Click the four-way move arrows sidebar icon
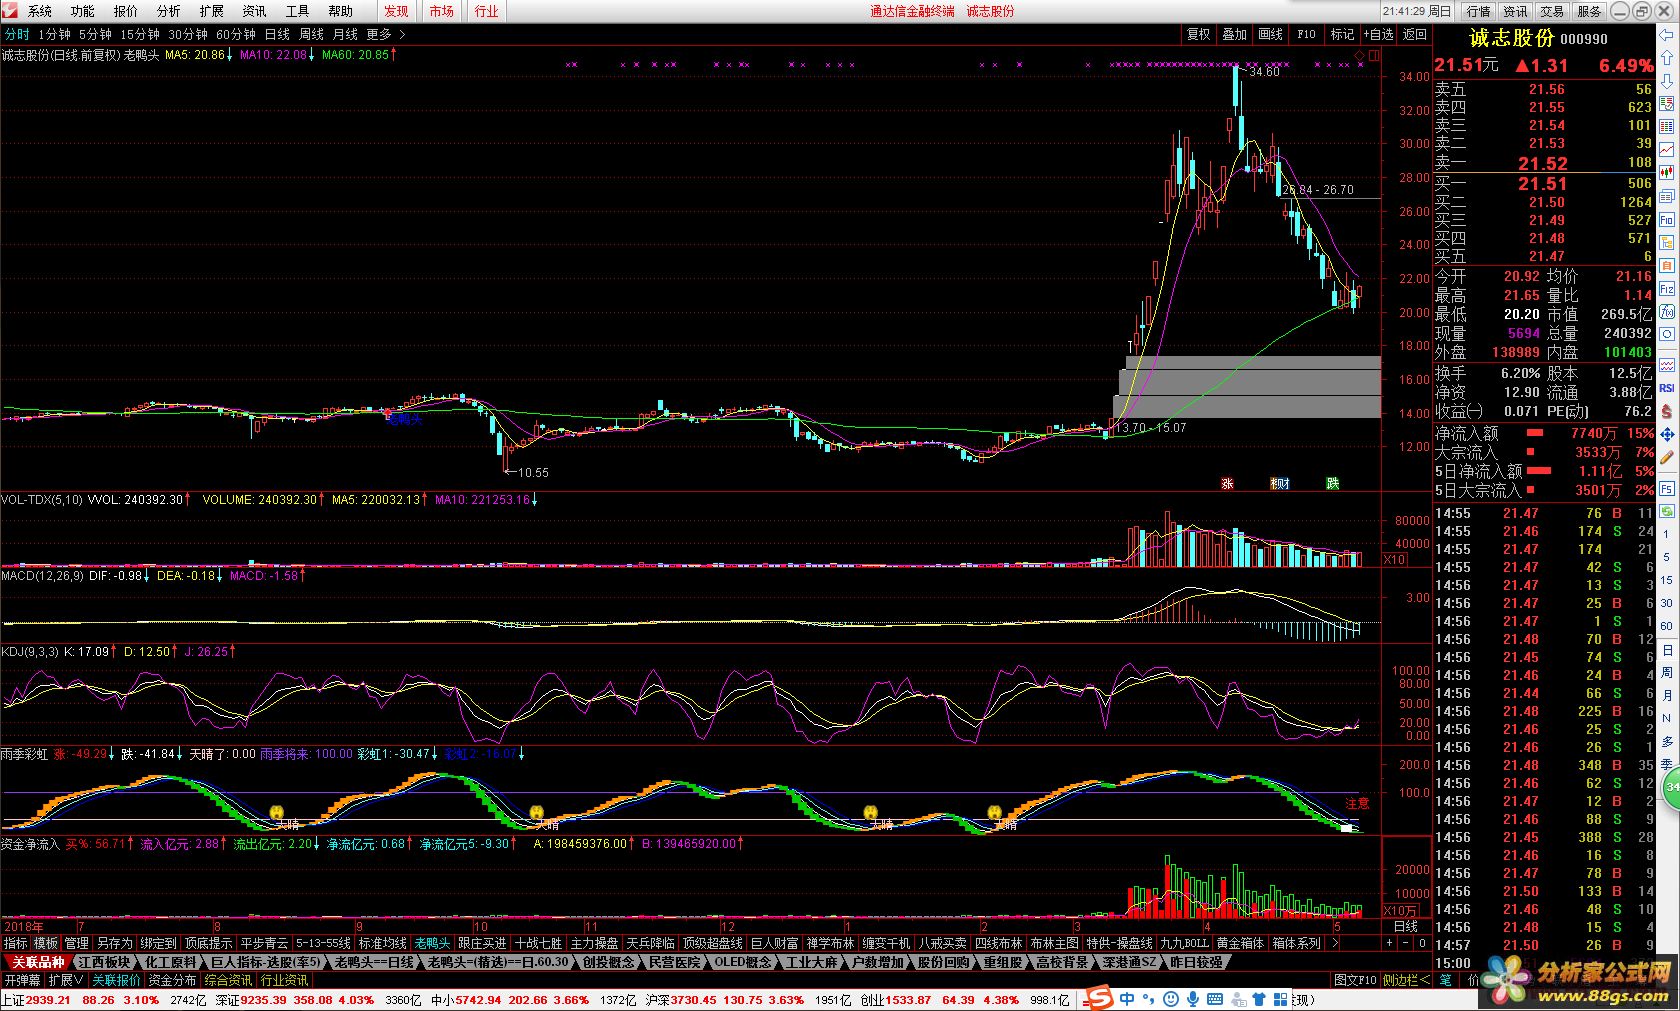The image size is (1680, 1011). click(1667, 434)
